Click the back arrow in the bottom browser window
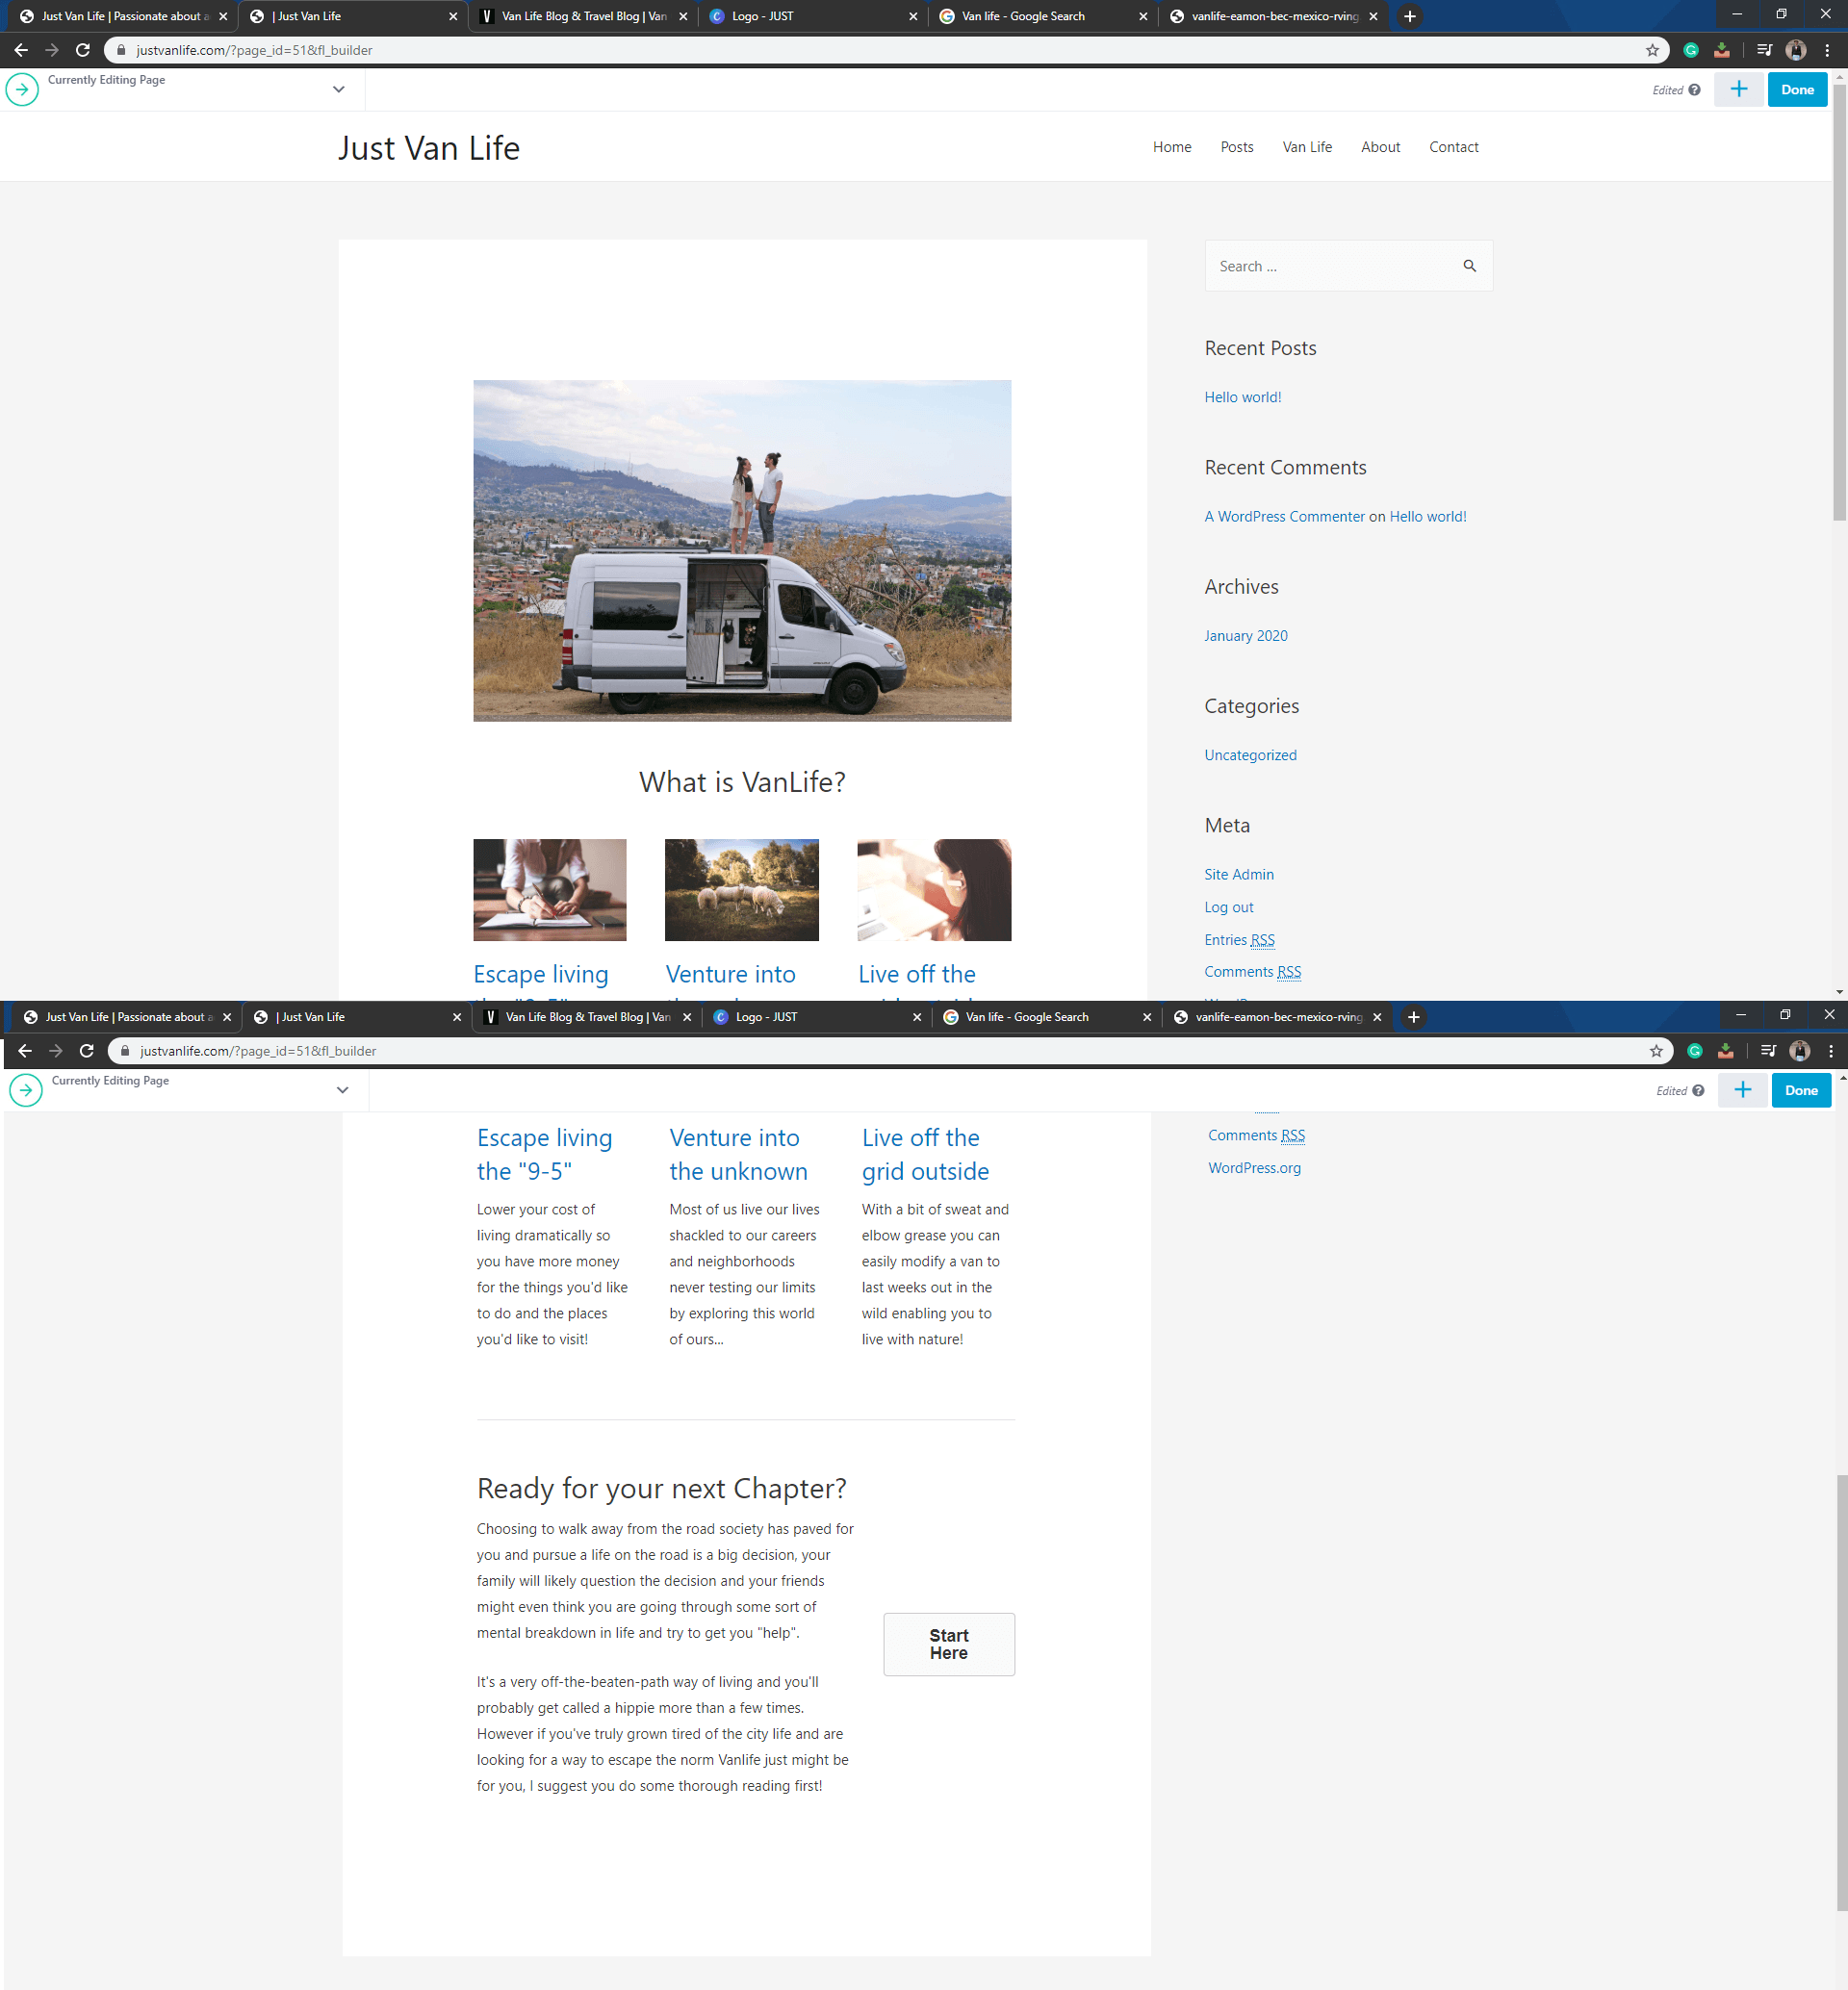 pyautogui.click(x=25, y=1051)
